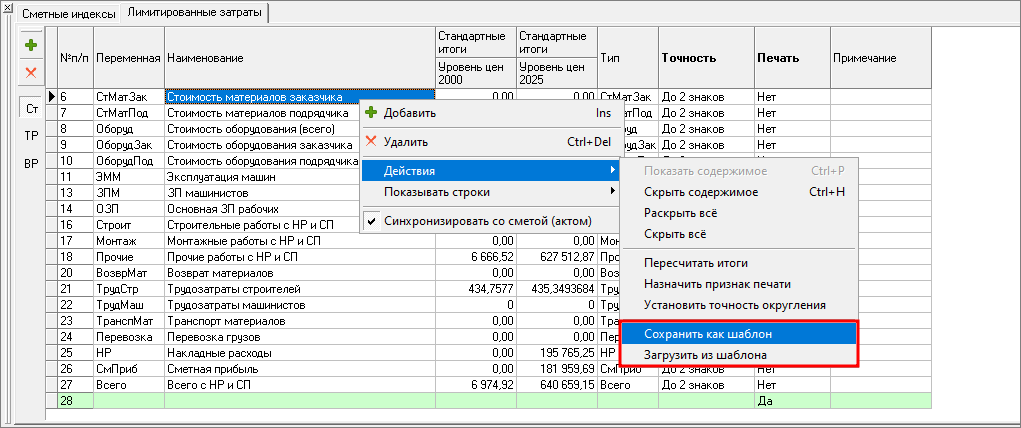Click 'Скрыть всё' in the submenu

675,234
